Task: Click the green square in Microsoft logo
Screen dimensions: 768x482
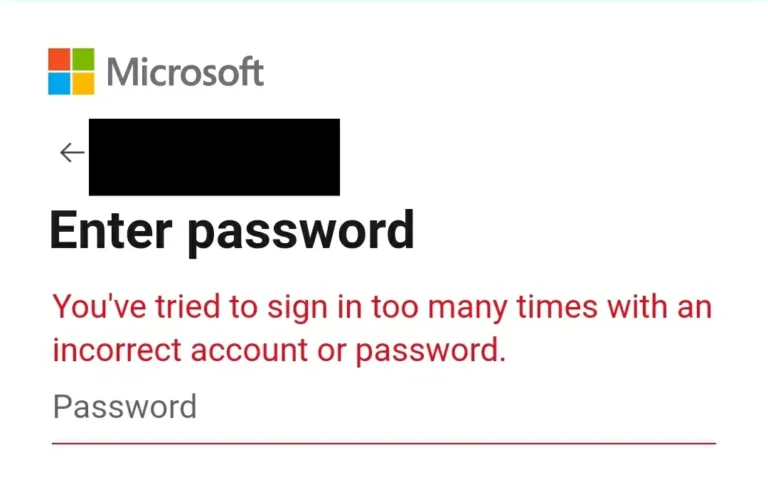Action: pyautogui.click(x=83, y=60)
